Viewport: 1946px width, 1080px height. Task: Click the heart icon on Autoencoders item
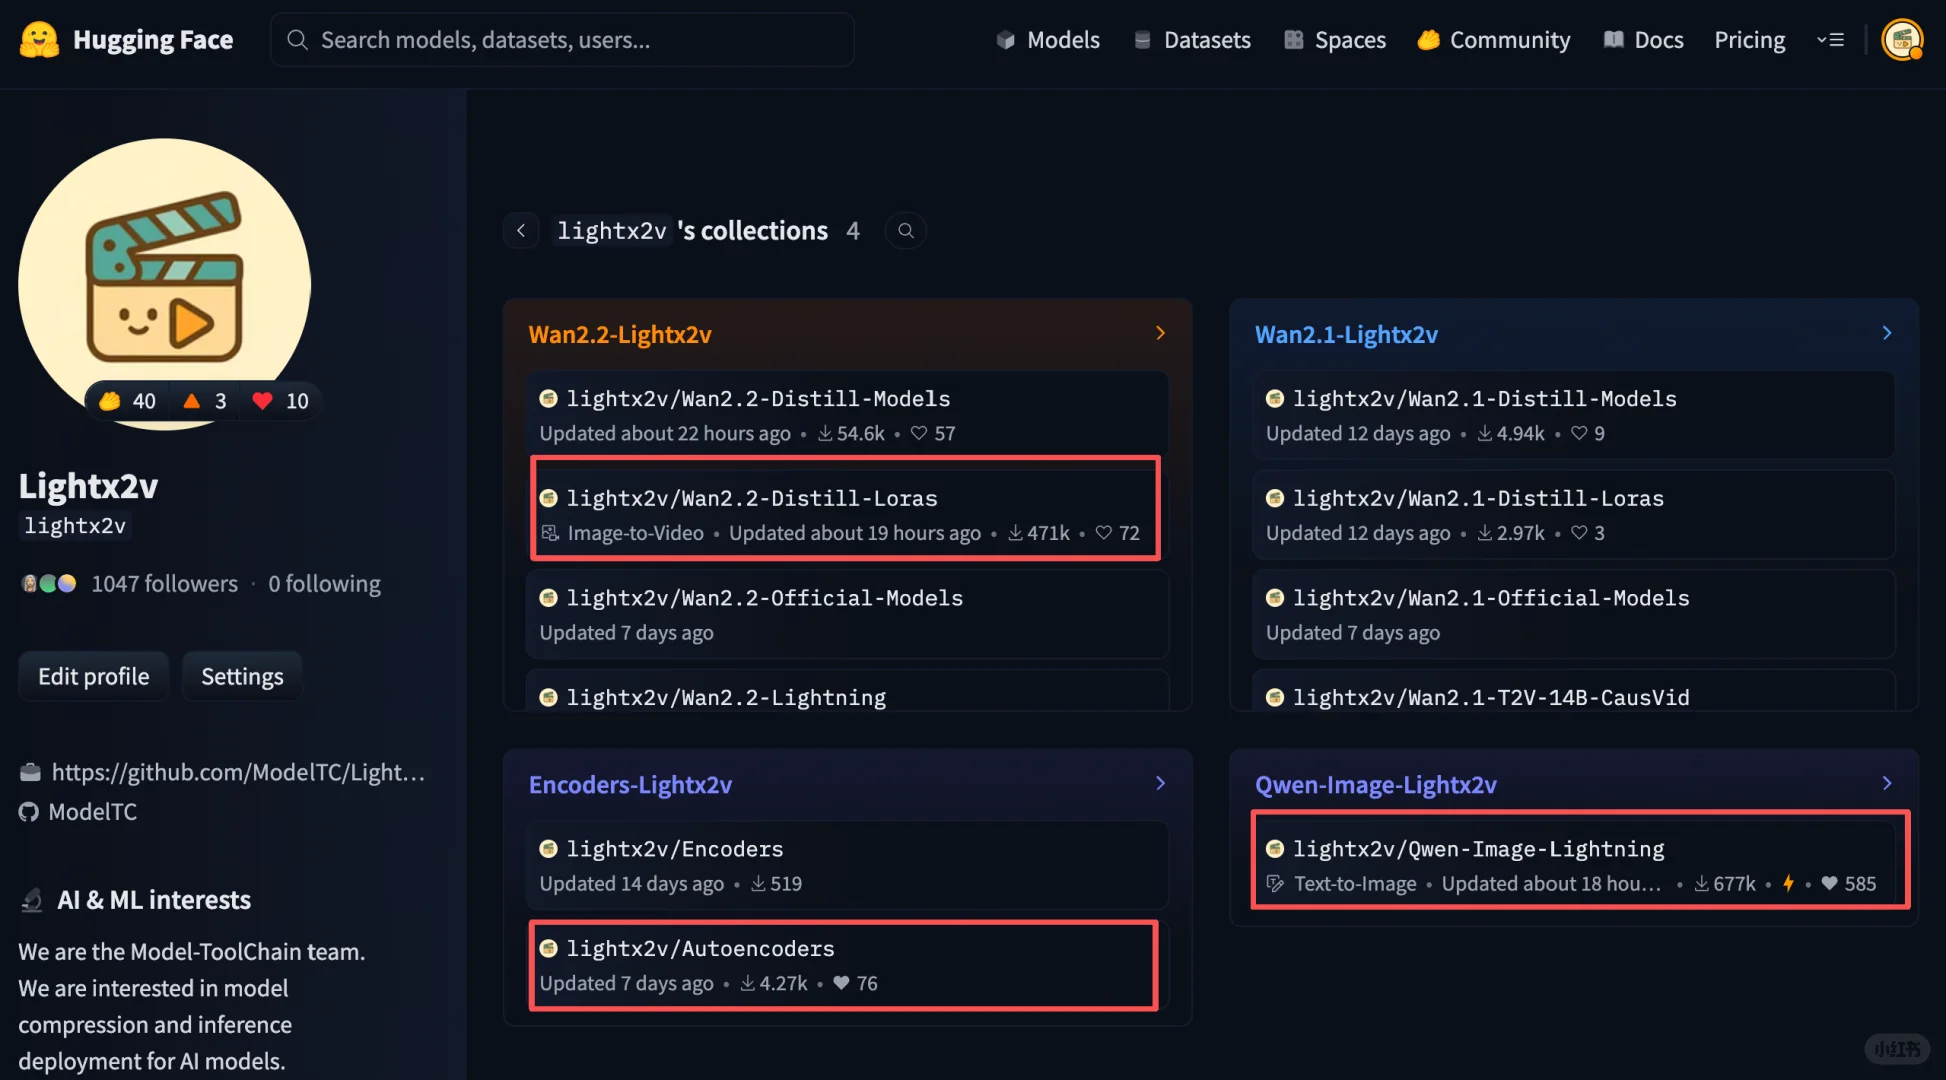pyautogui.click(x=842, y=983)
